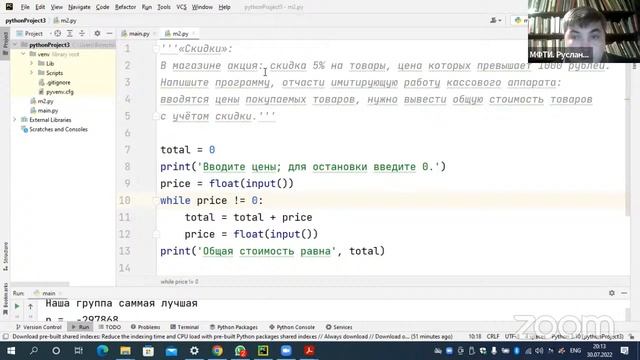Click the 'while price != 0' breadcrumb
This screenshot has height=360, width=640.
coord(180,282)
